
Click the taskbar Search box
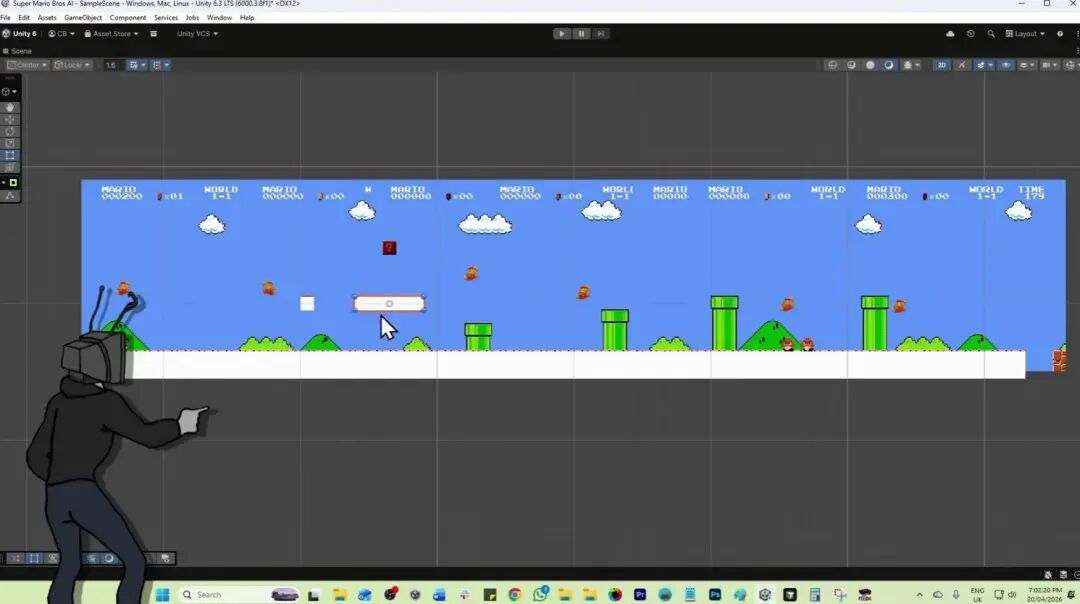click(238, 594)
